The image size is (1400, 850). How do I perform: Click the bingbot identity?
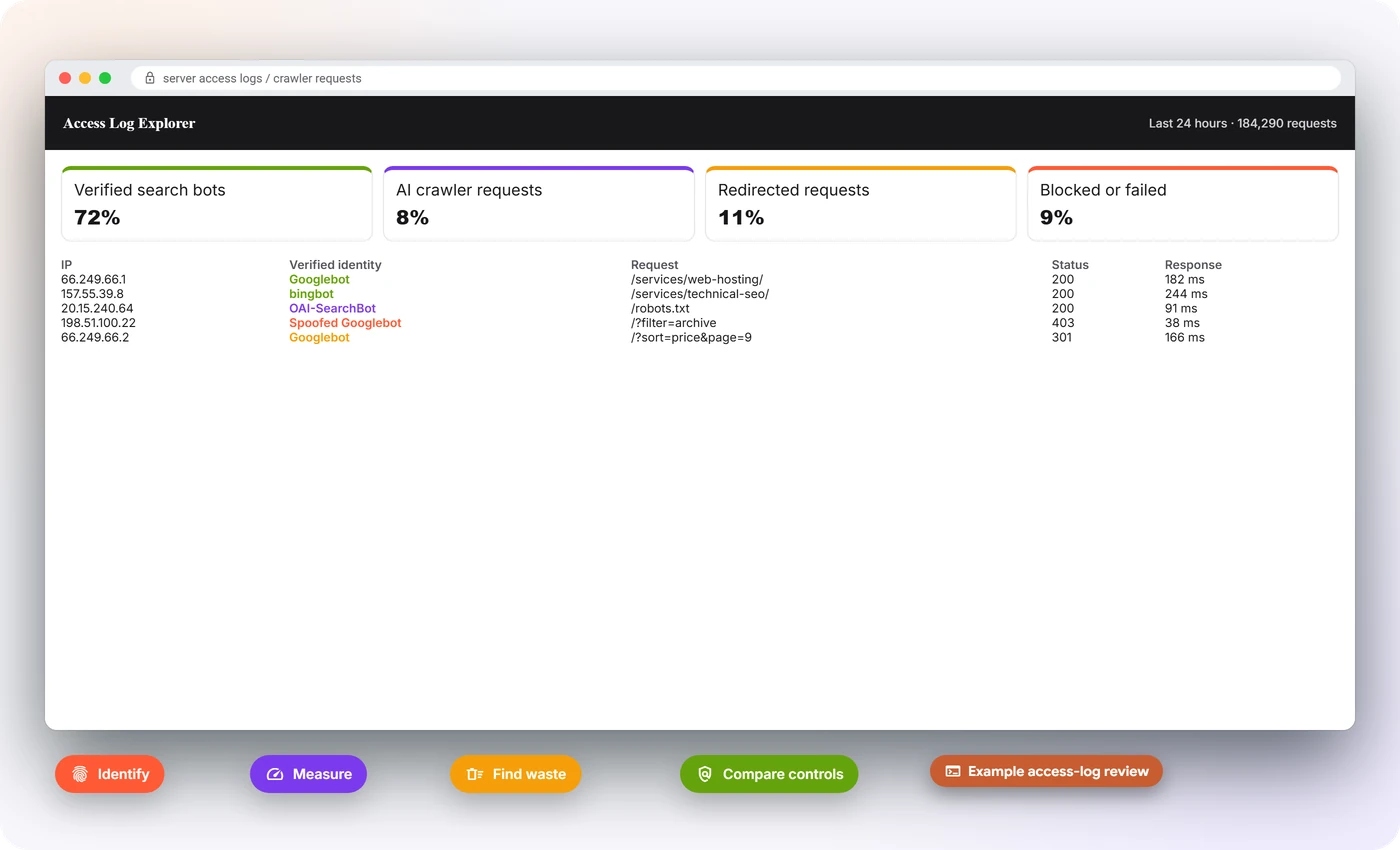[x=311, y=294]
